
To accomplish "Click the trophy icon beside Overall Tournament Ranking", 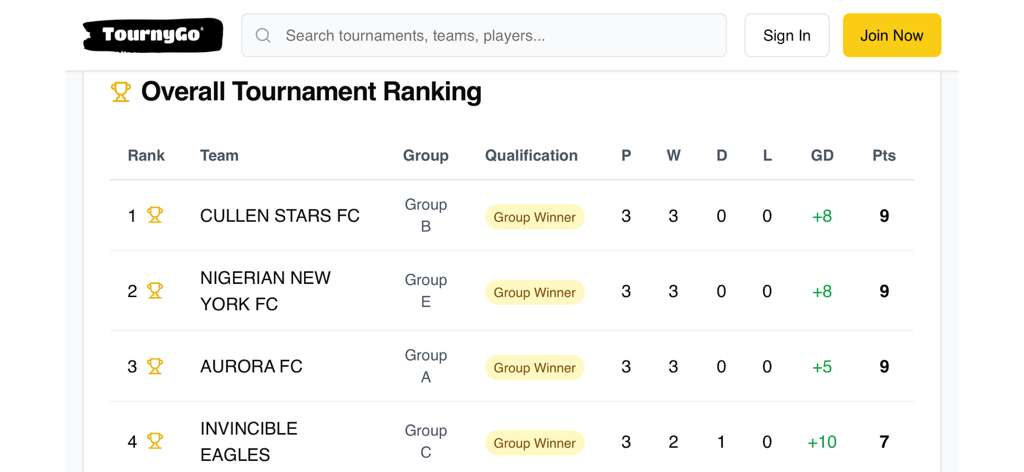I will (x=121, y=92).
